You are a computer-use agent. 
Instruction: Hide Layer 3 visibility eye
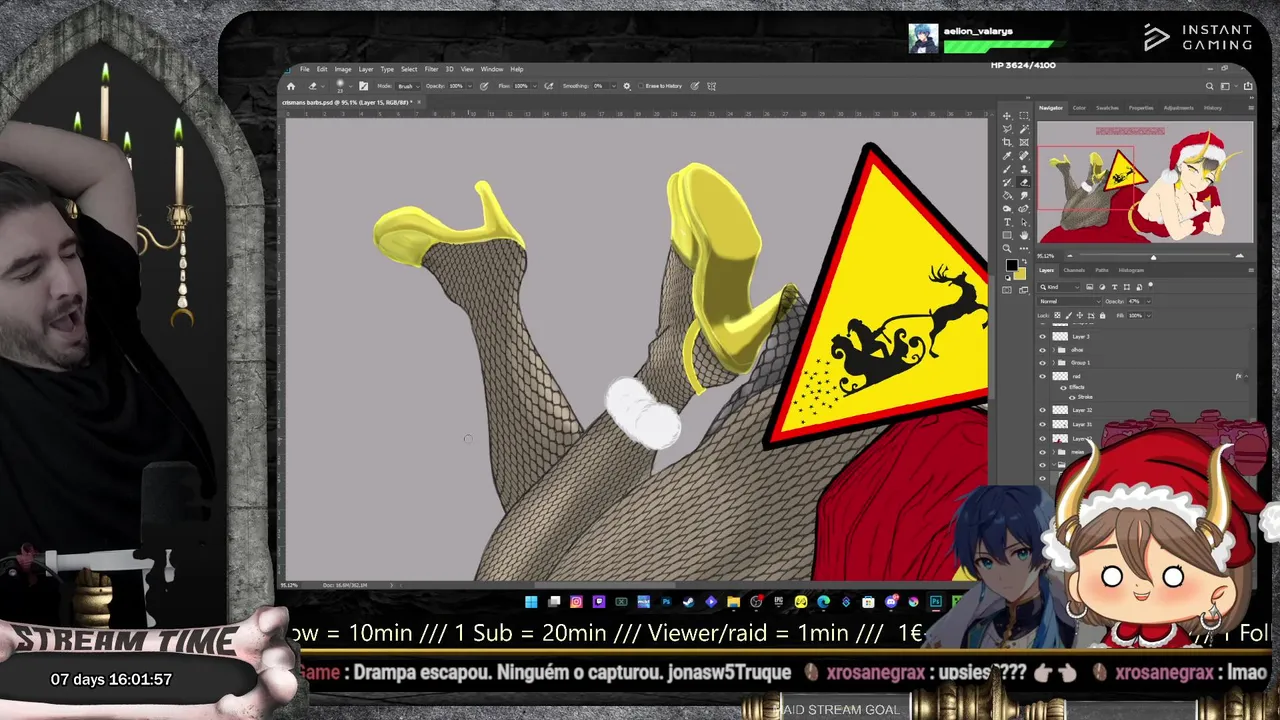click(1042, 336)
